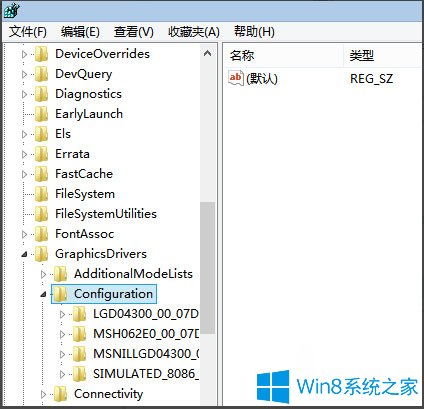Select the EarlyLaunch folder icon
Screen dimensions: 424x409
point(42,114)
